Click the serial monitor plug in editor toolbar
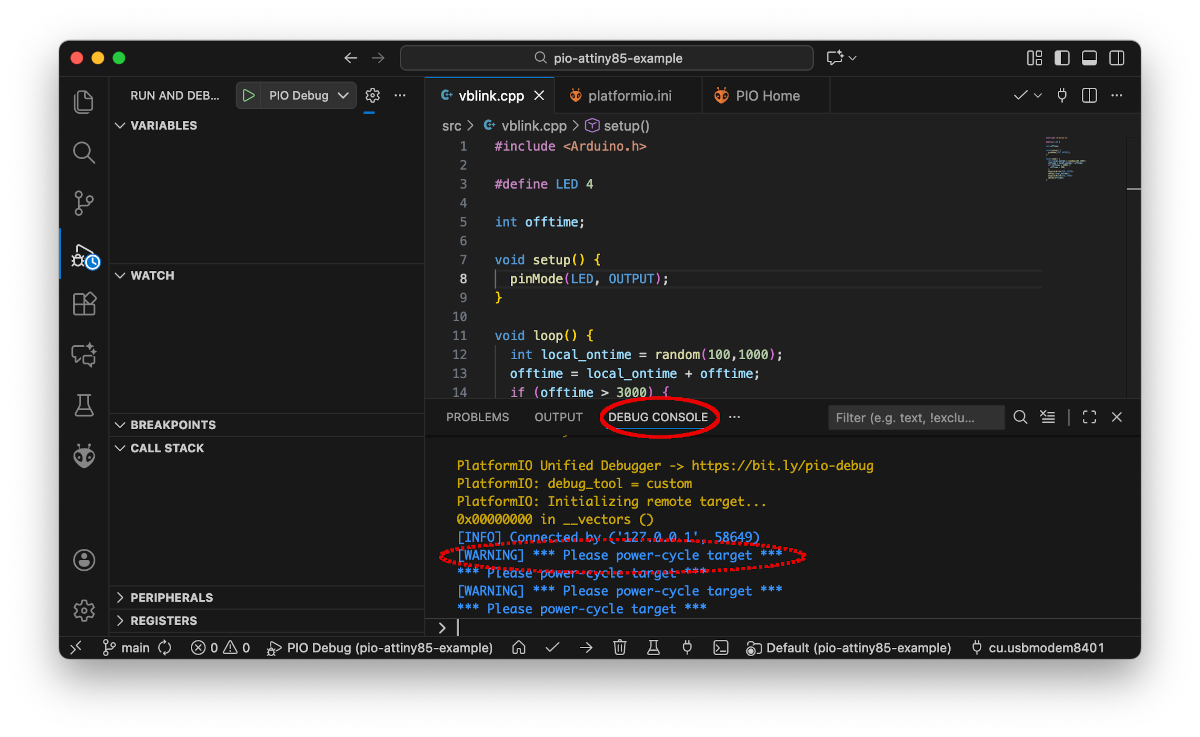The height and width of the screenshot is (737, 1200). (1062, 96)
